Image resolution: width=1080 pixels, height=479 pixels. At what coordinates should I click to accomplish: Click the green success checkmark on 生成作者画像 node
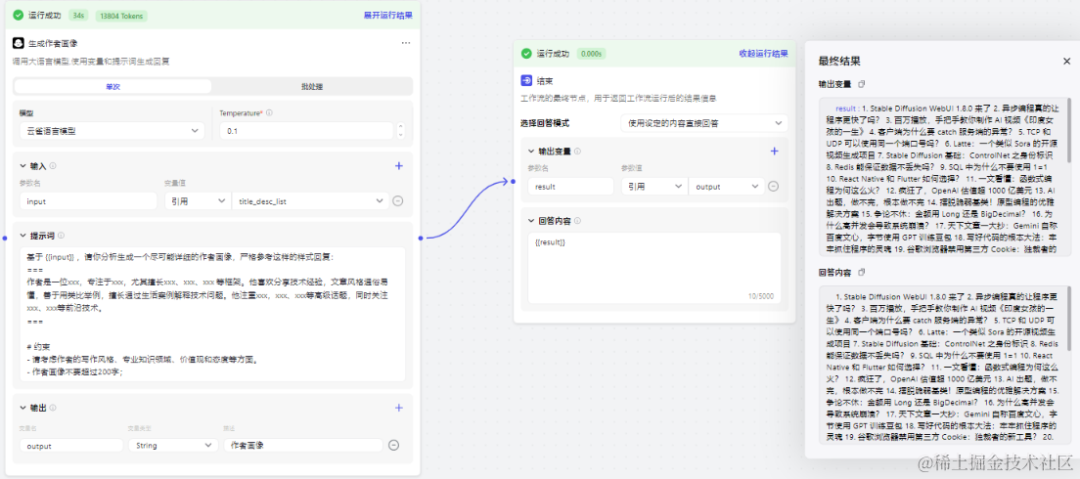pos(18,15)
